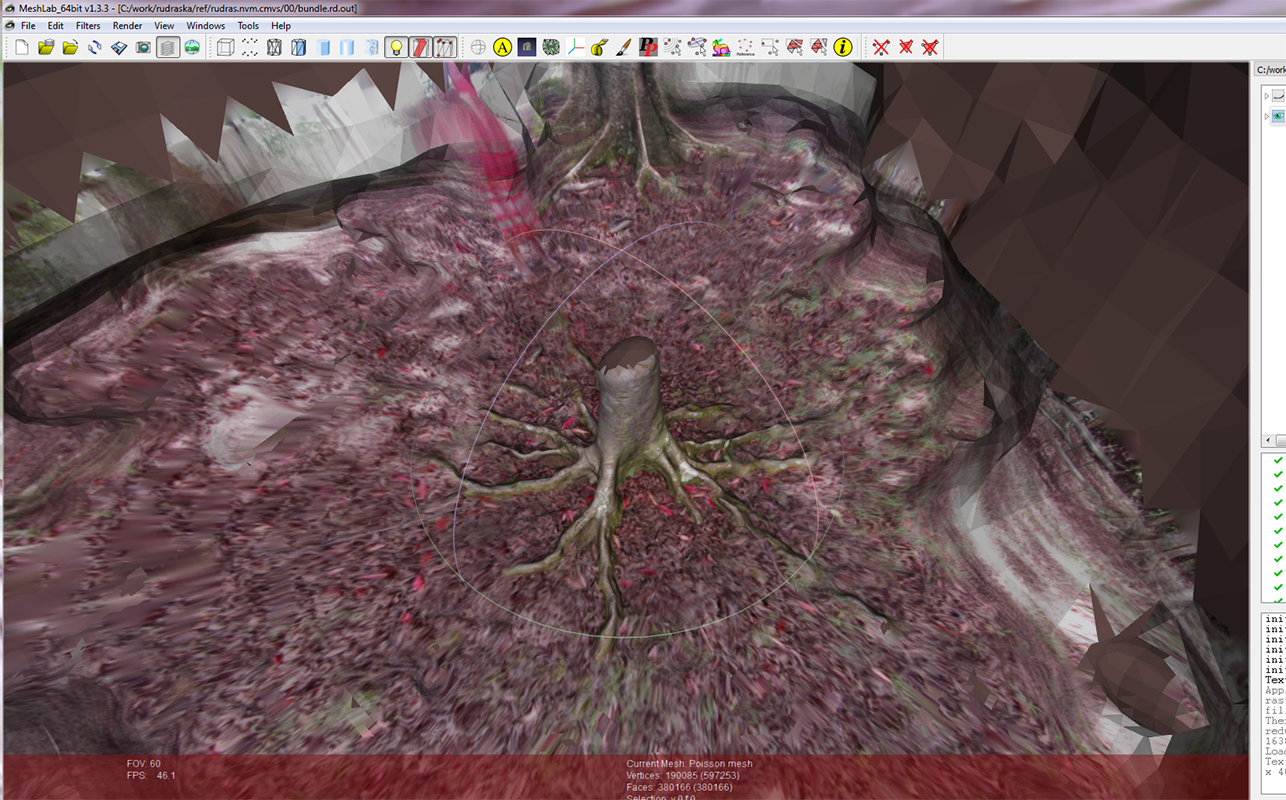Toggle the light bulb lighting button

[396, 47]
